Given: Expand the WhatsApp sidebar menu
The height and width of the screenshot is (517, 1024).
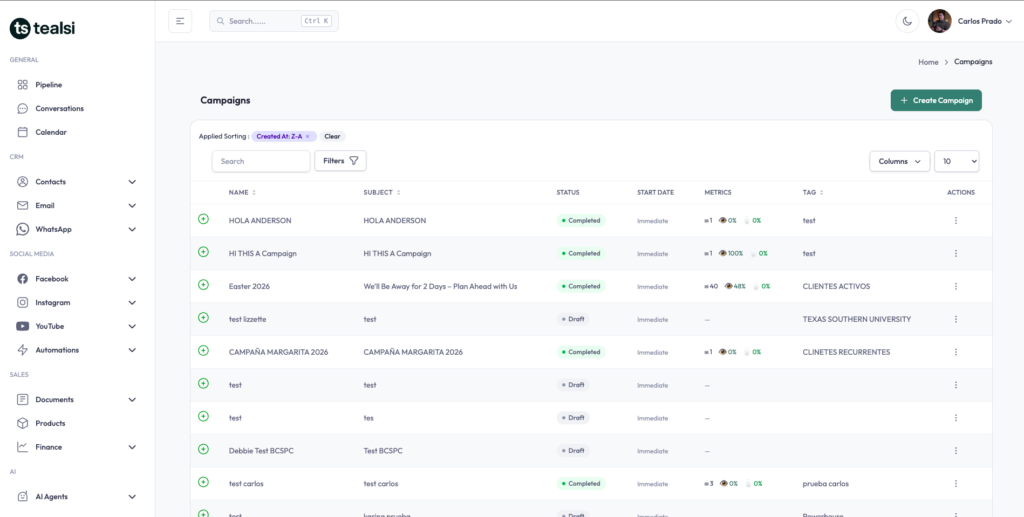Looking at the screenshot, I should coord(132,229).
